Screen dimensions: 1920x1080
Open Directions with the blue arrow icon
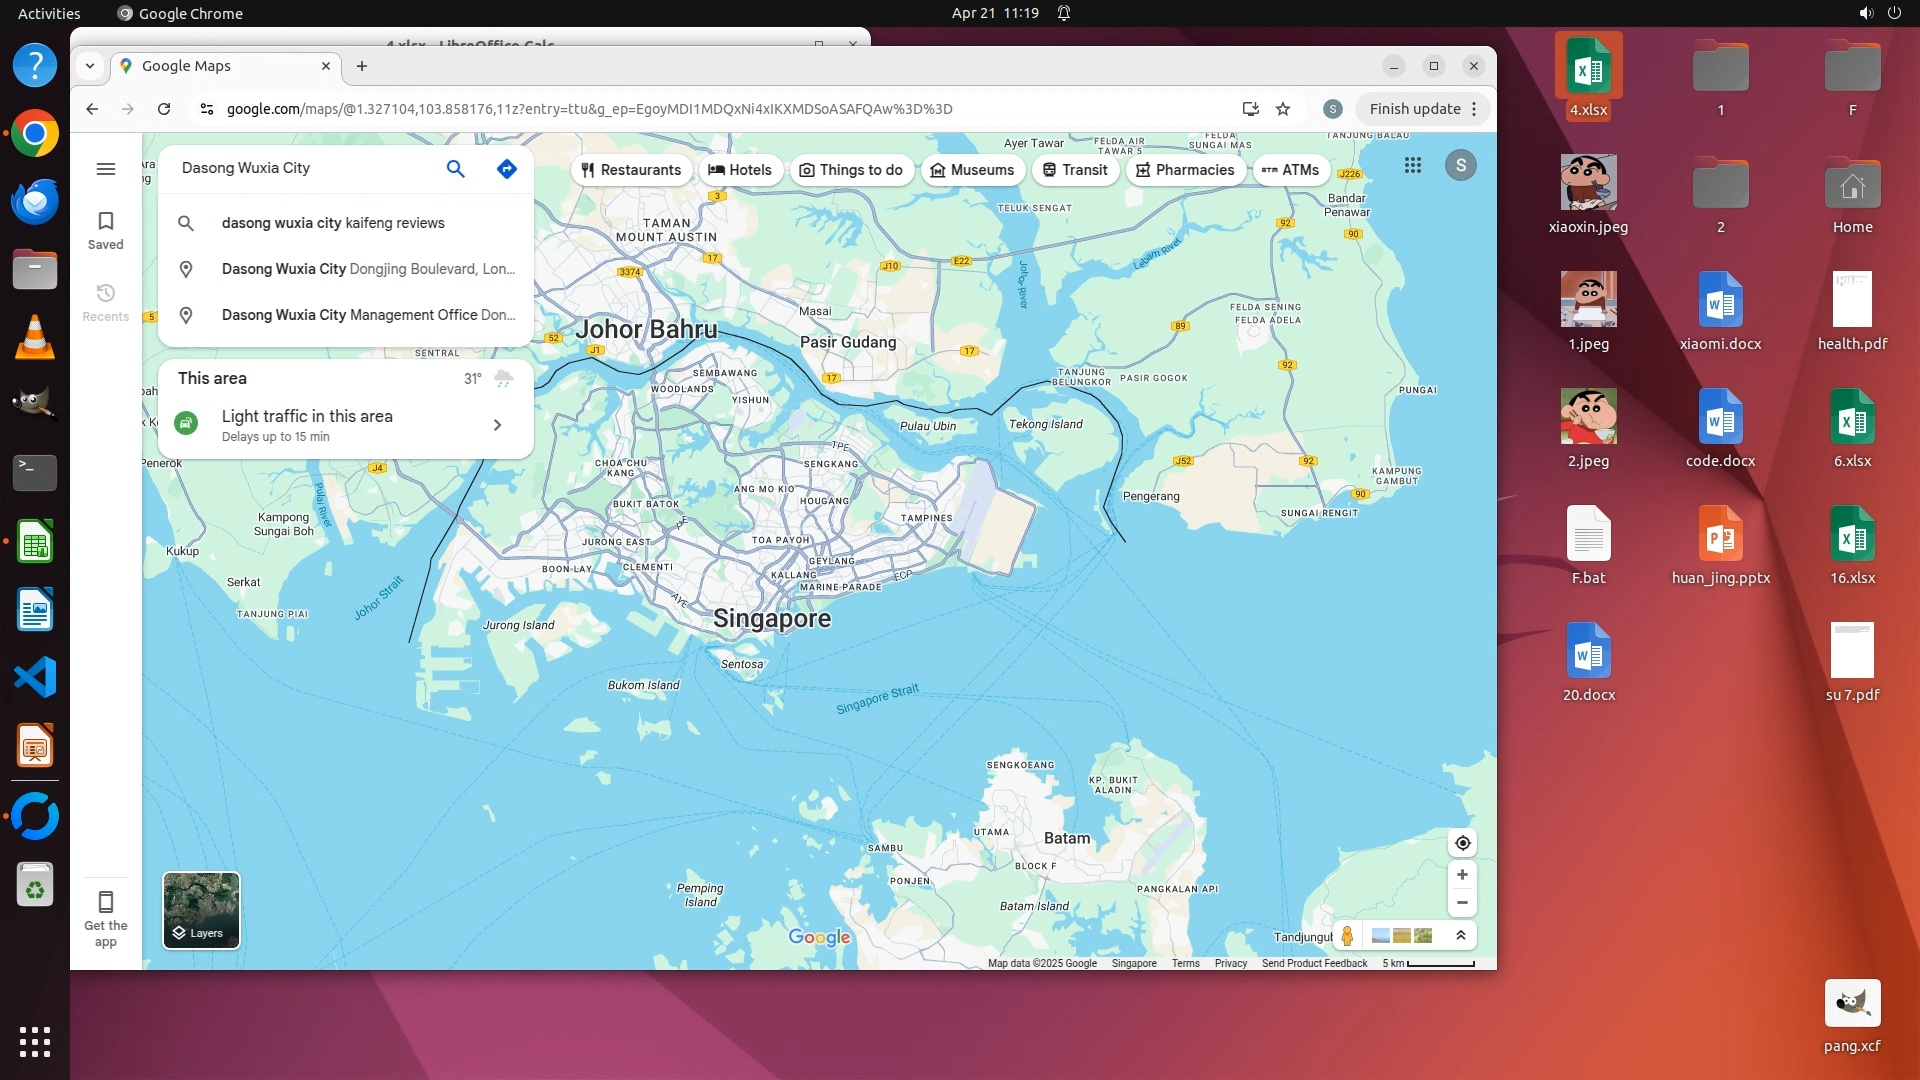click(507, 169)
